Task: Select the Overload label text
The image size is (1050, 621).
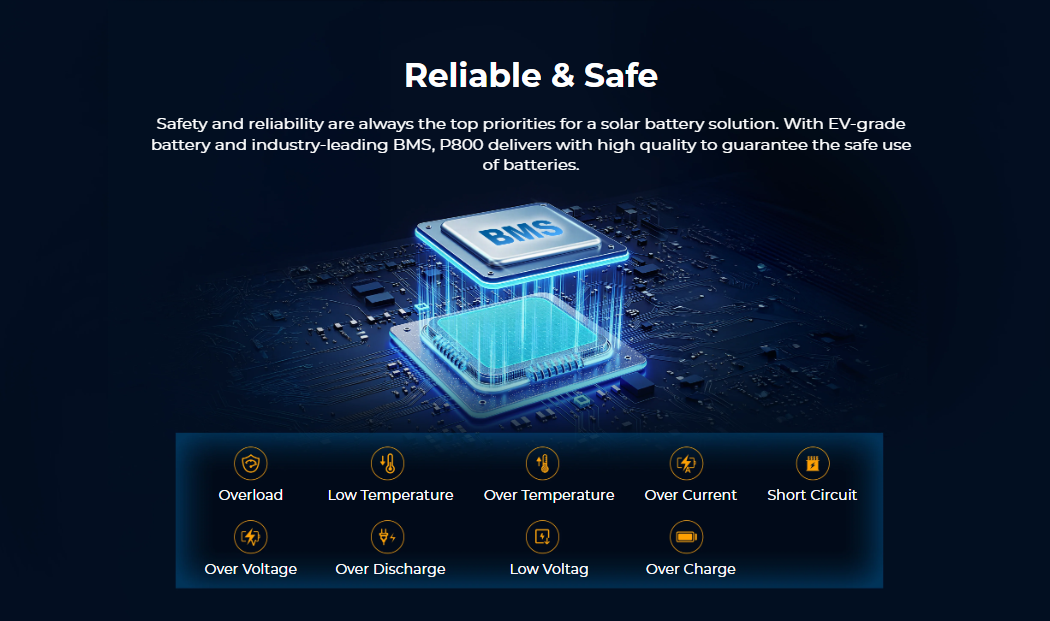Action: [x=250, y=495]
